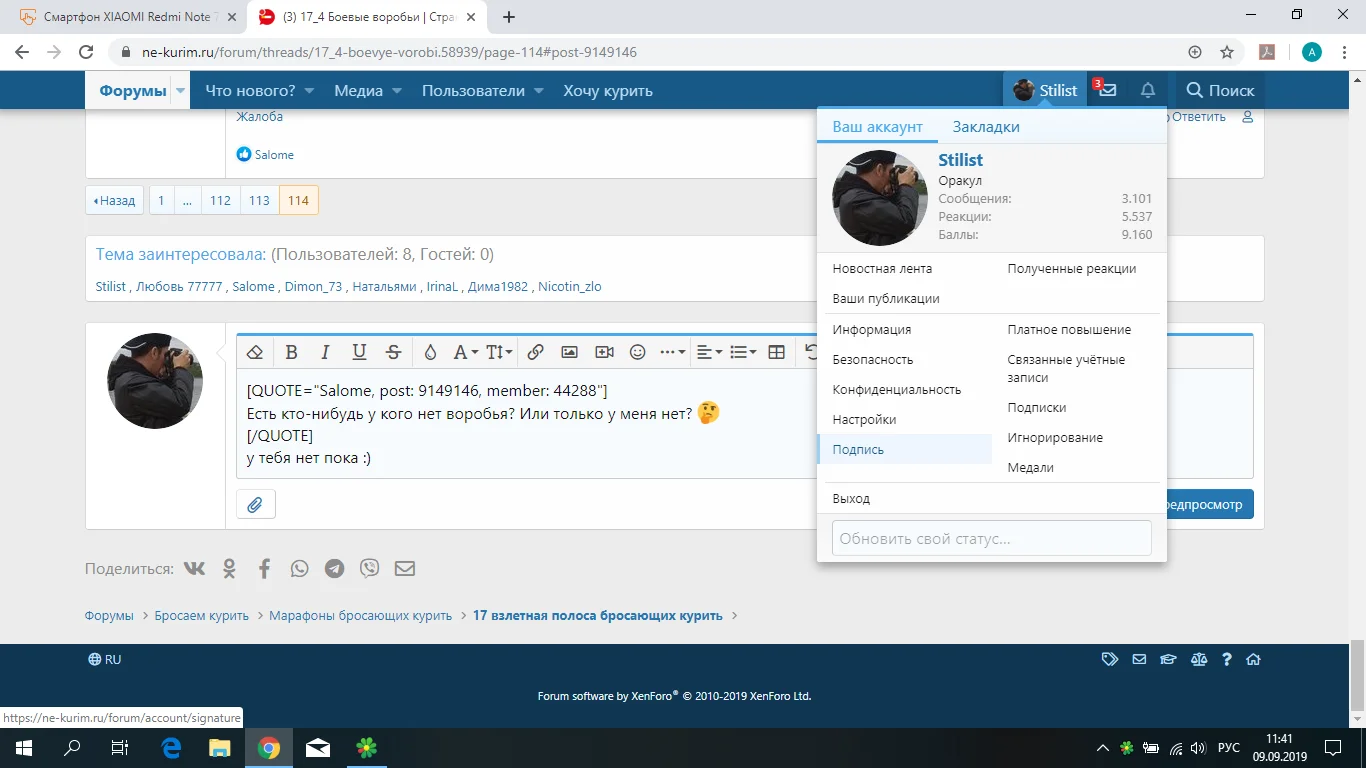Insert a link with the chain icon

point(535,352)
